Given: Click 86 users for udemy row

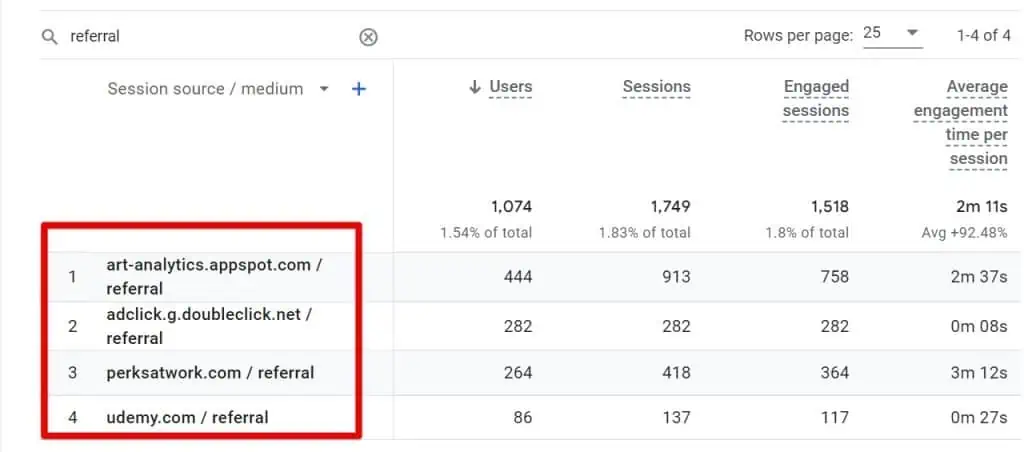Looking at the screenshot, I should 522,417.
